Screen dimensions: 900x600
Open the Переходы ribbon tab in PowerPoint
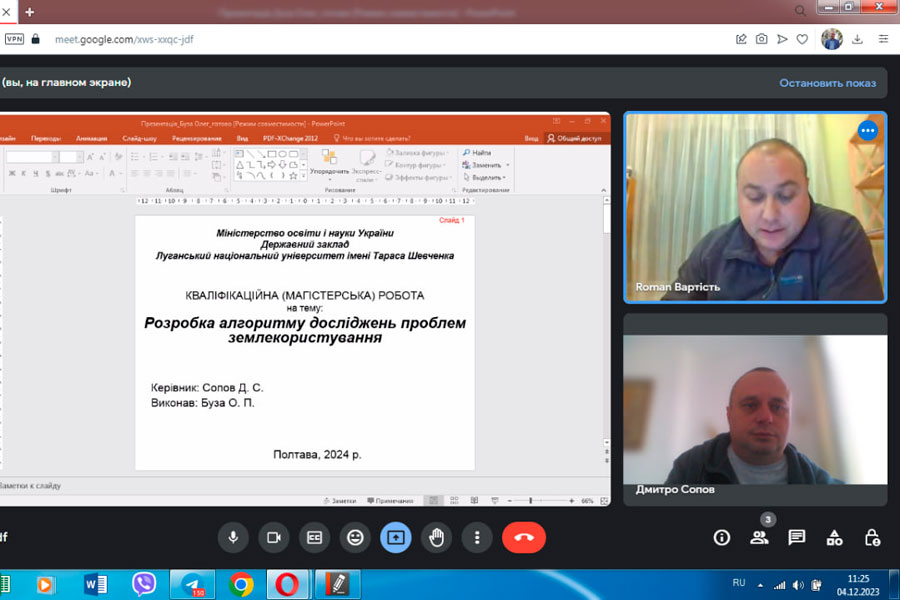point(46,138)
